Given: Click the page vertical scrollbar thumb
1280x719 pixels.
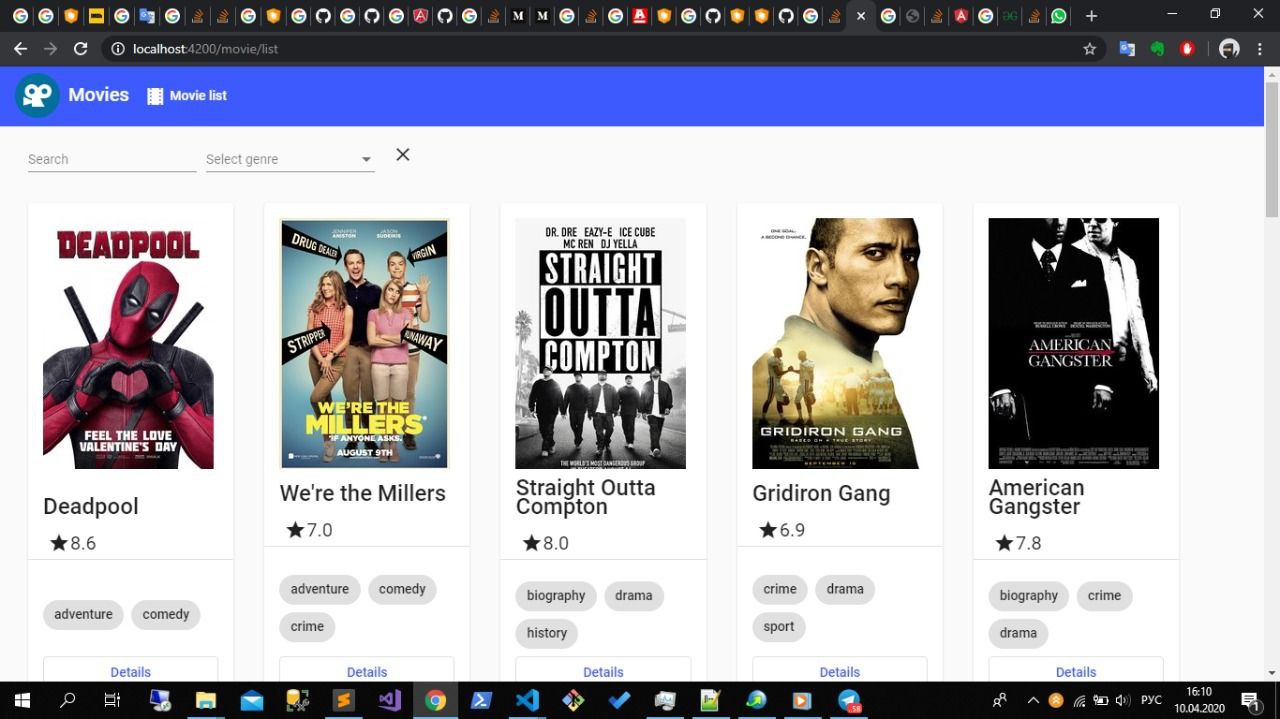Looking at the screenshot, I should click(1272, 150).
